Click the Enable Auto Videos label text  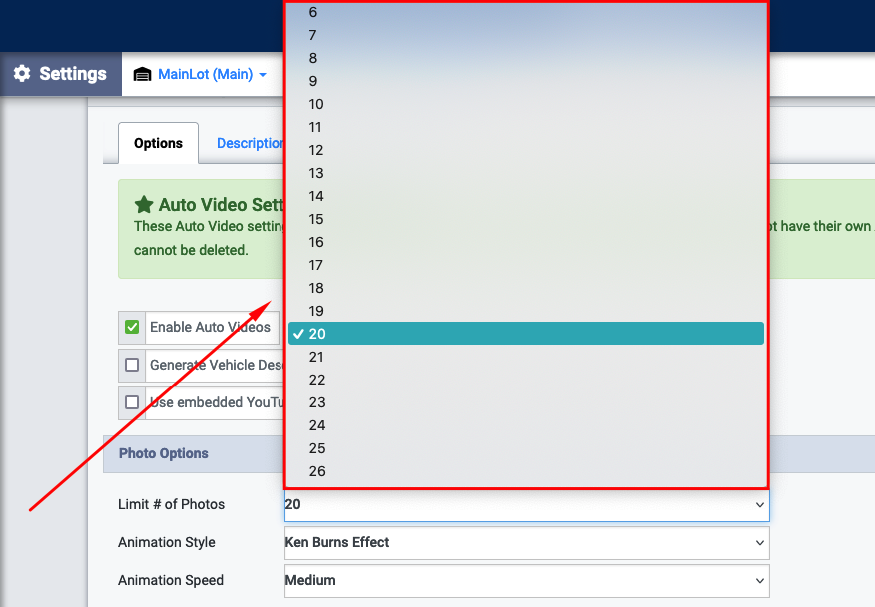pos(210,327)
